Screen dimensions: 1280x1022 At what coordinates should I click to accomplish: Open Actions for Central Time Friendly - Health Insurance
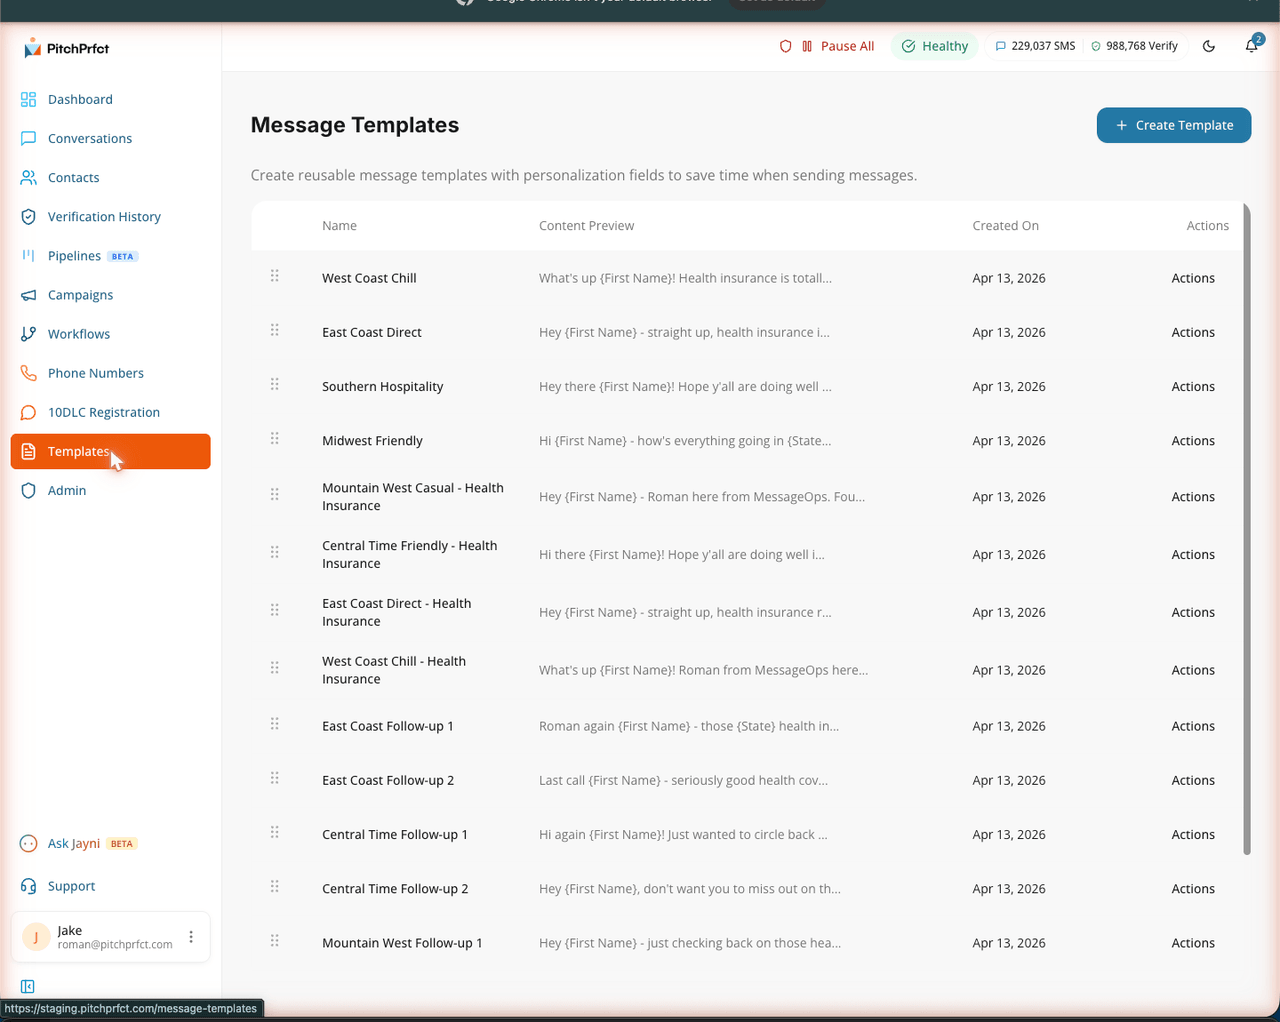tap(1193, 554)
